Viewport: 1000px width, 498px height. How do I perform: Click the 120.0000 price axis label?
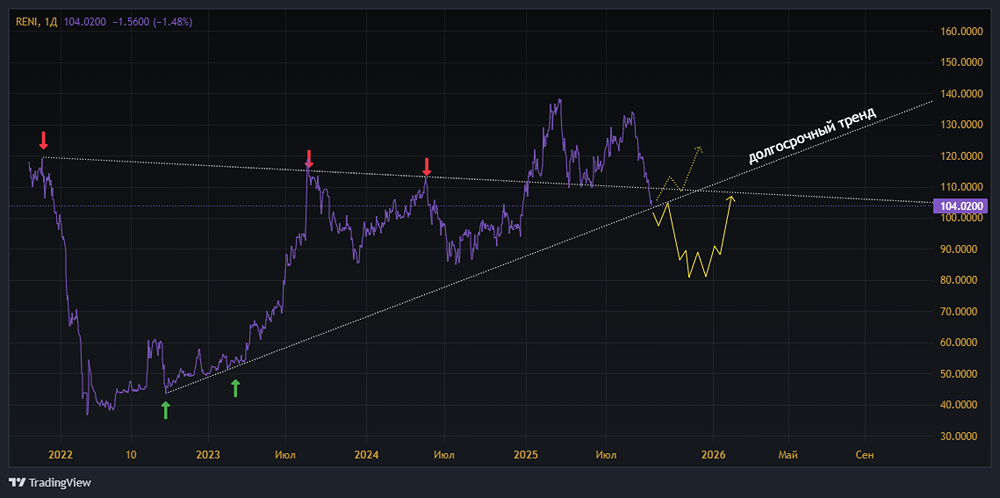tap(962, 156)
